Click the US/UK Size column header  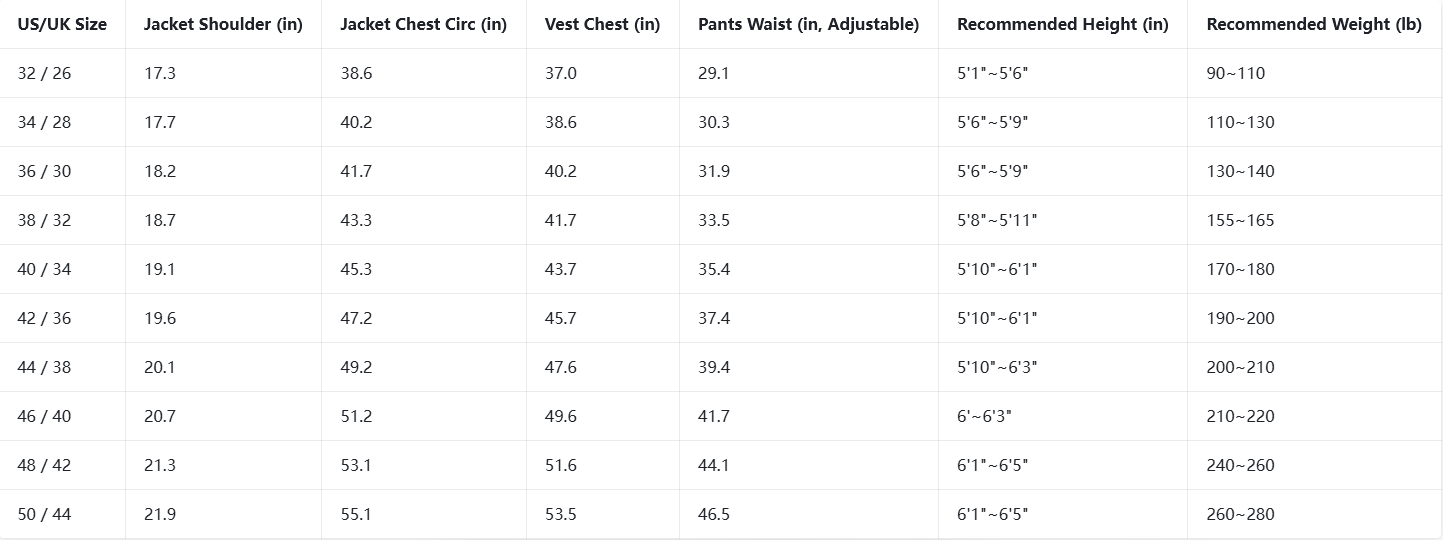click(62, 24)
